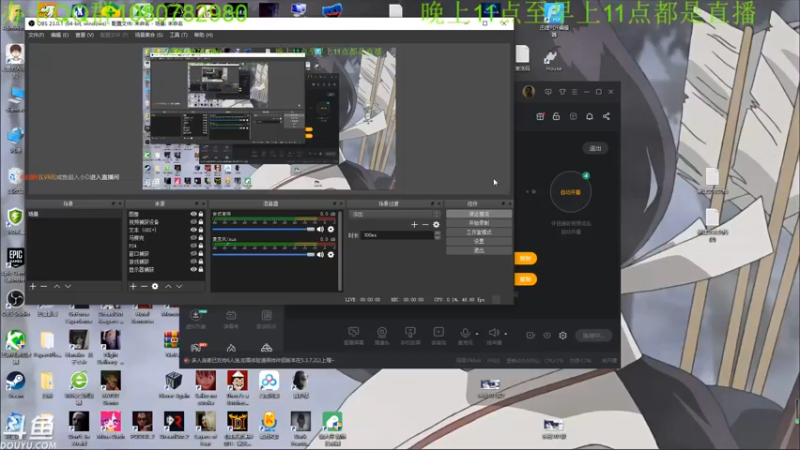
Task: Move source down with chevron in sources panel
Action: 179,287
